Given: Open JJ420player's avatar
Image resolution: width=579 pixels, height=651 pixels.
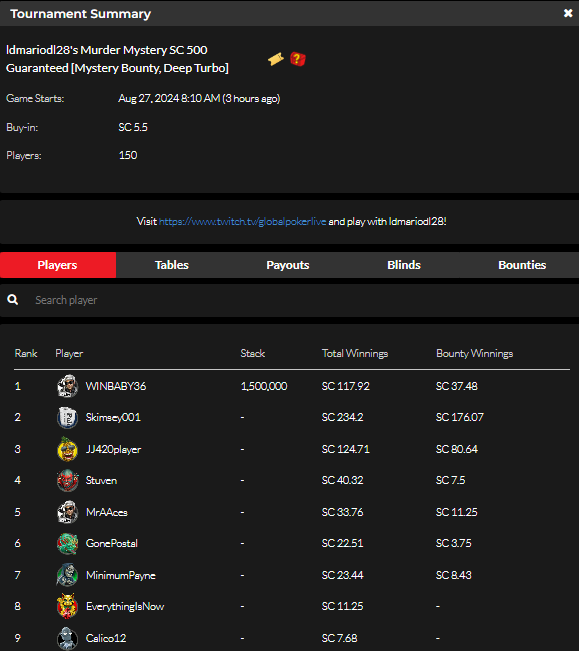Looking at the screenshot, I should coord(67,449).
